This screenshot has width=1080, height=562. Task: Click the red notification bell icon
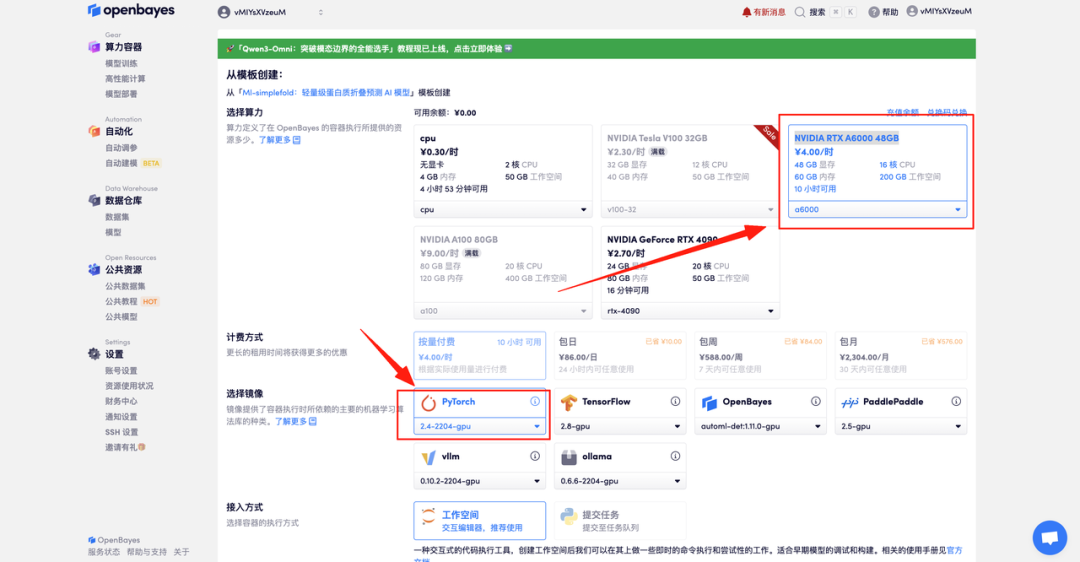[x=746, y=12]
